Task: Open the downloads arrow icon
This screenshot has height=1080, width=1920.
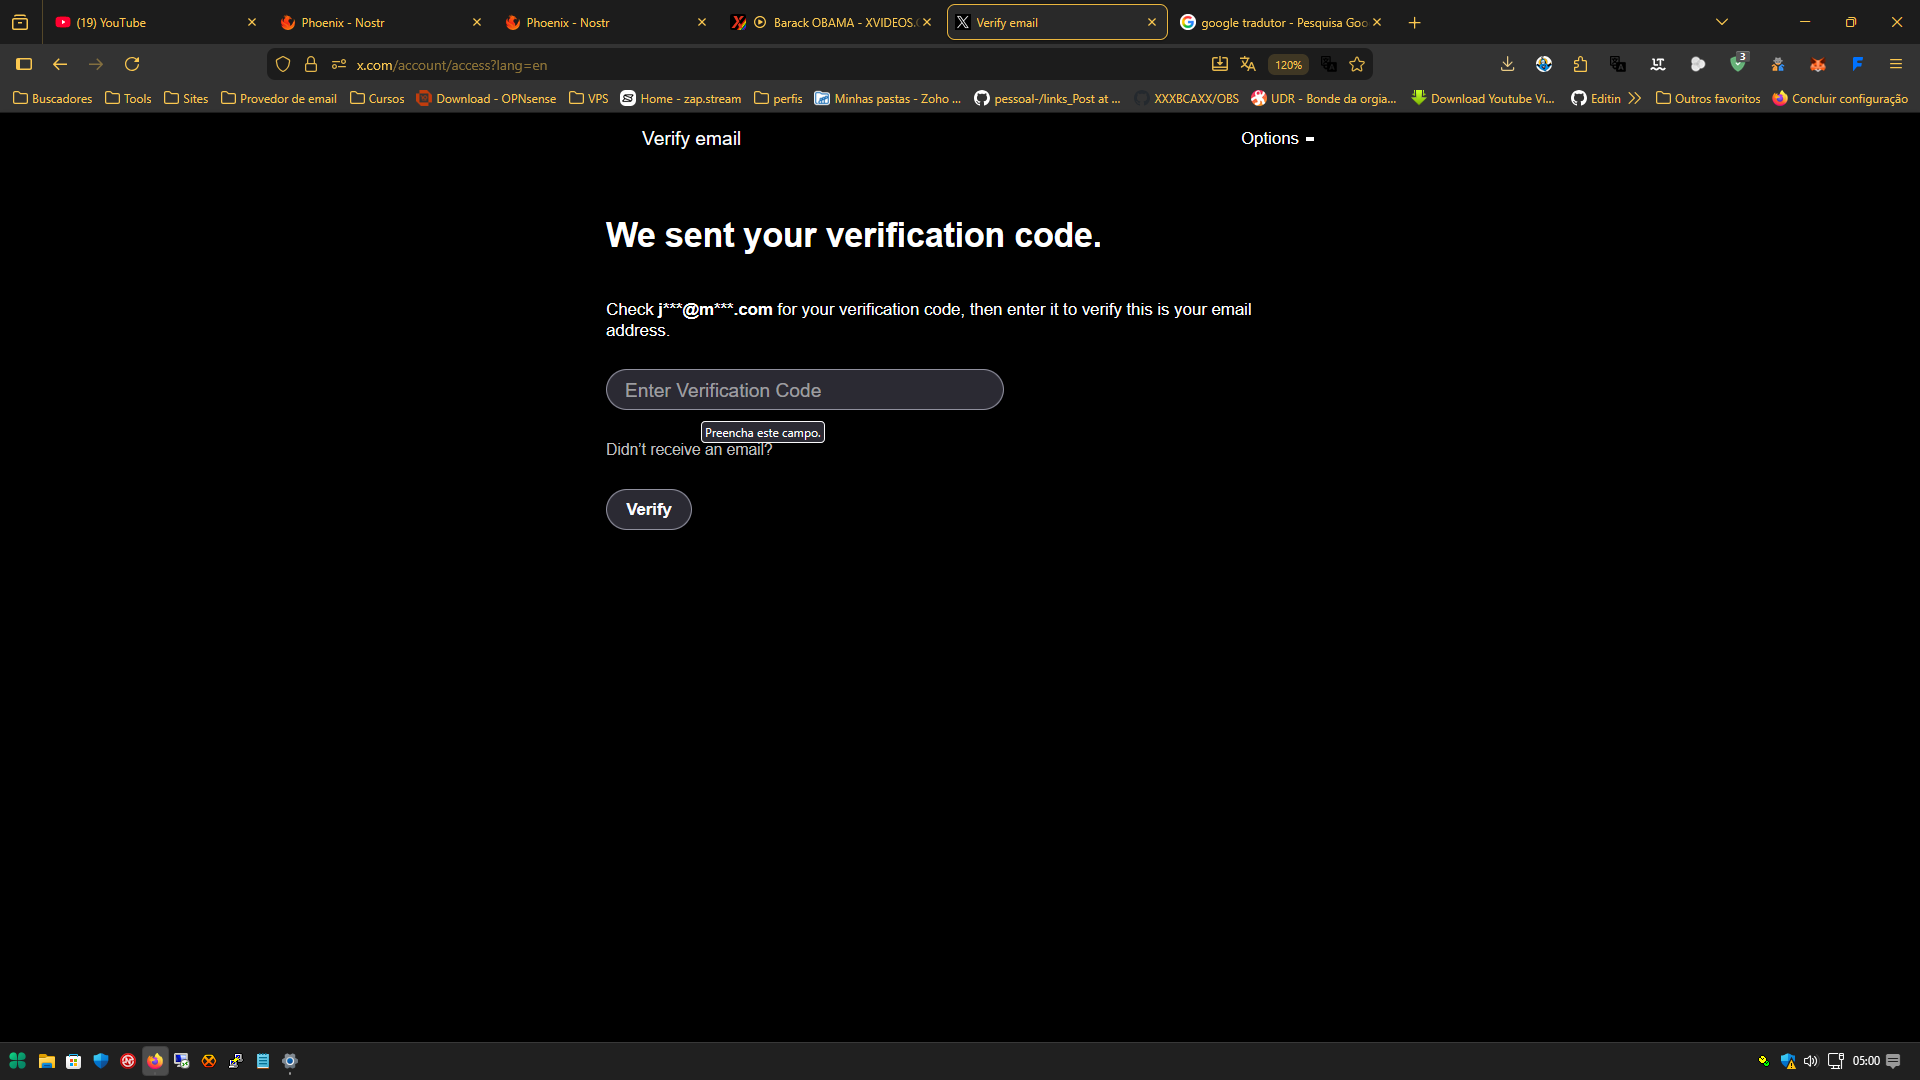Action: click(1507, 65)
